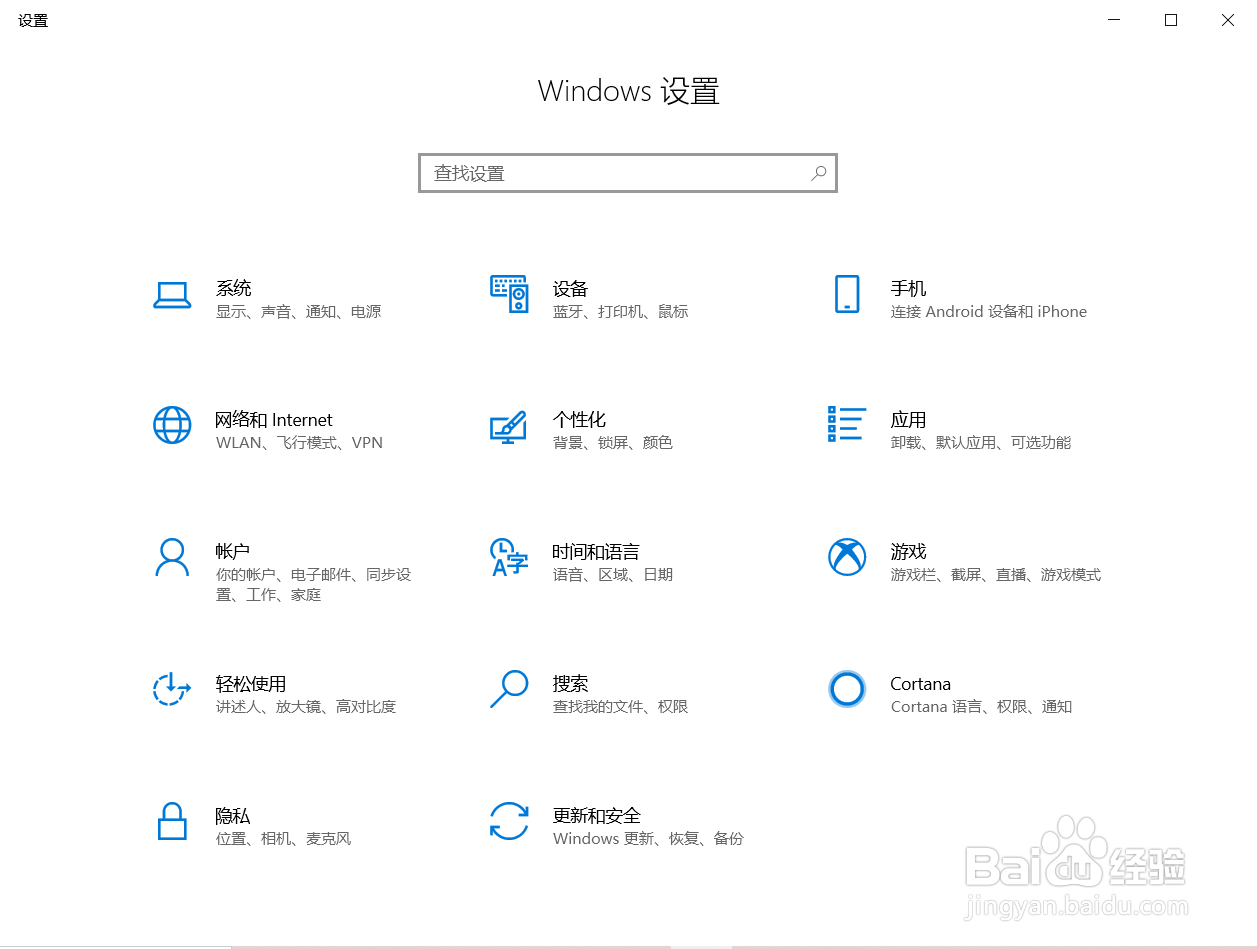Focus the 查找设置 search field
Screen dimensions: 1257x949
pos(628,173)
